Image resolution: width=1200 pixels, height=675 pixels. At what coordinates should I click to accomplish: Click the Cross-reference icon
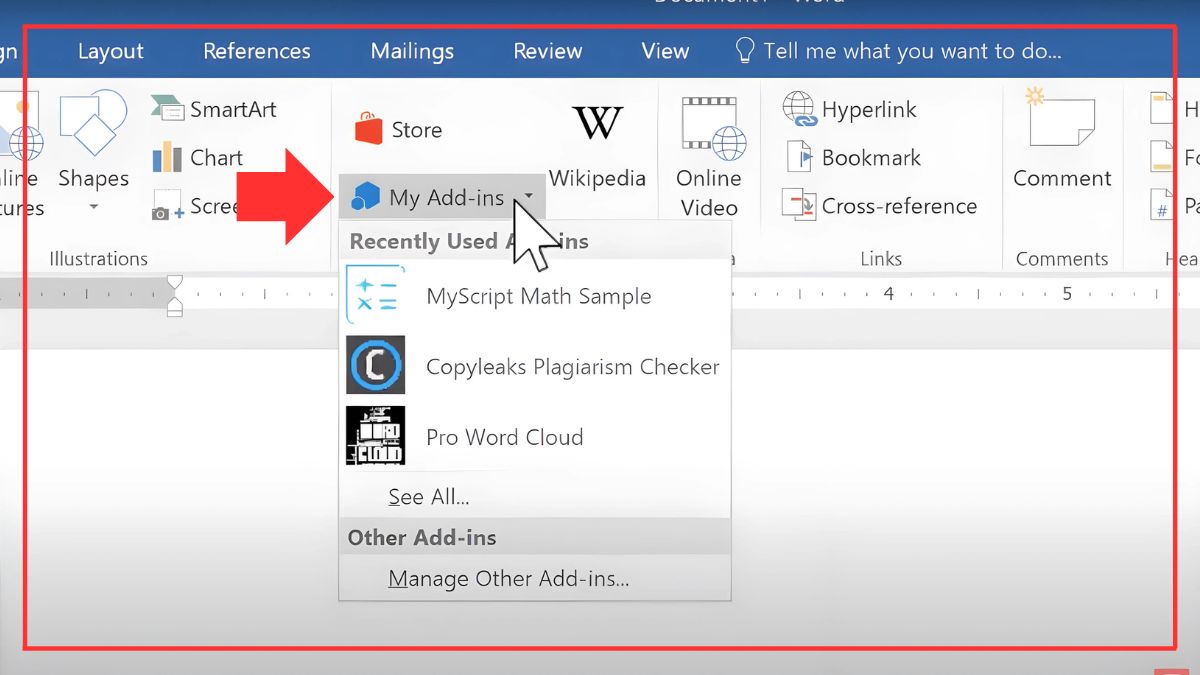(799, 205)
